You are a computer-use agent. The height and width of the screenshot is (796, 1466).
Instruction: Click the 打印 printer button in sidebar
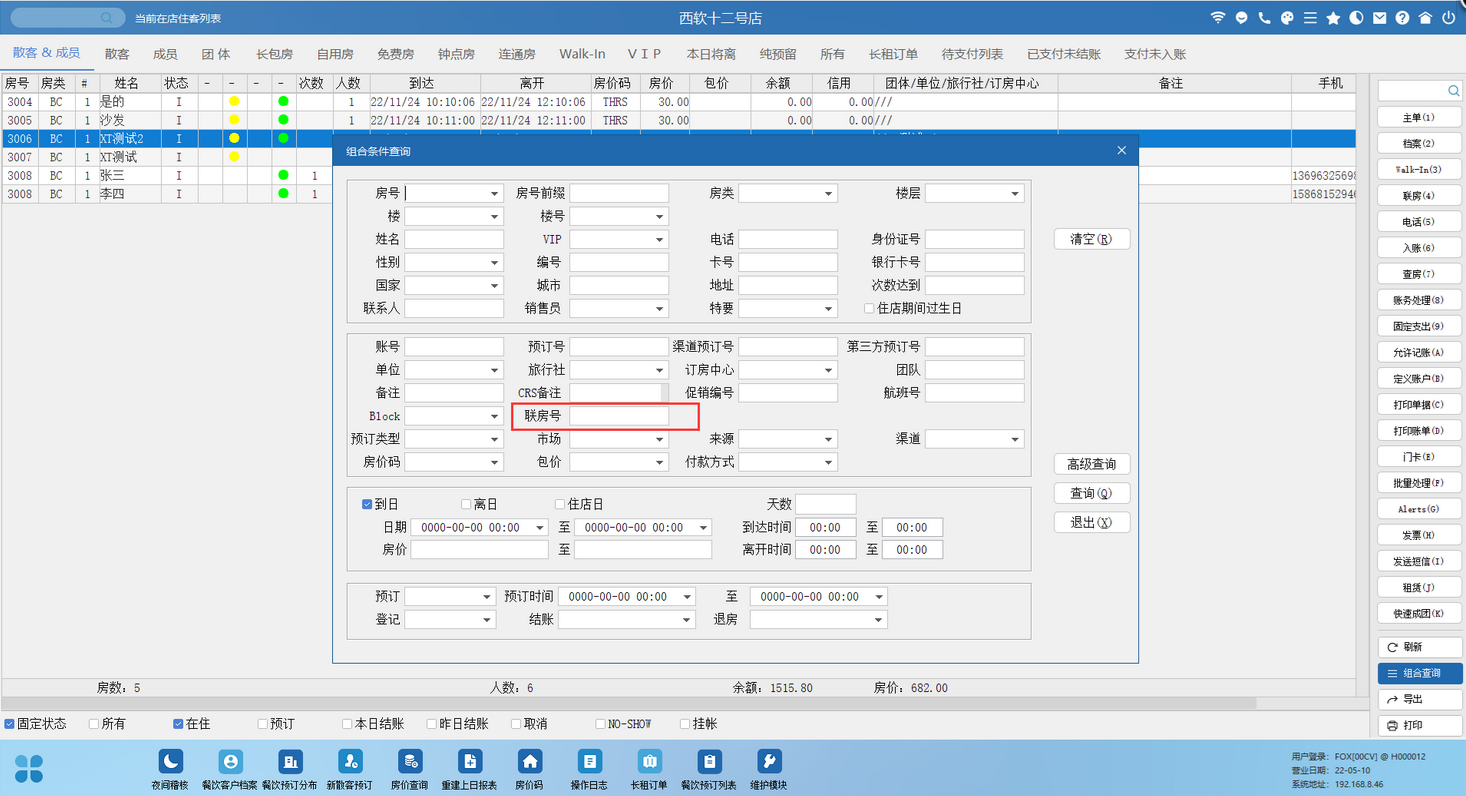point(1420,725)
